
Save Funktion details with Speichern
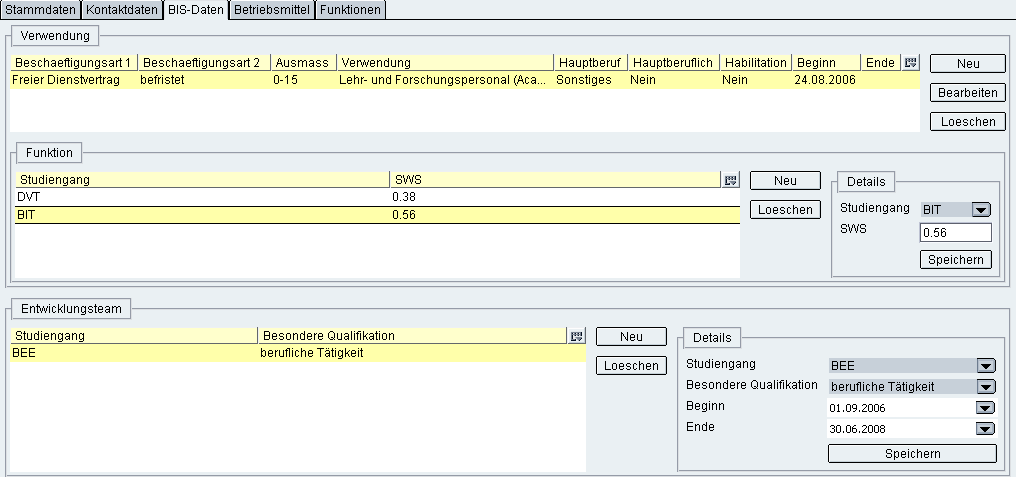pyautogui.click(x=955, y=260)
